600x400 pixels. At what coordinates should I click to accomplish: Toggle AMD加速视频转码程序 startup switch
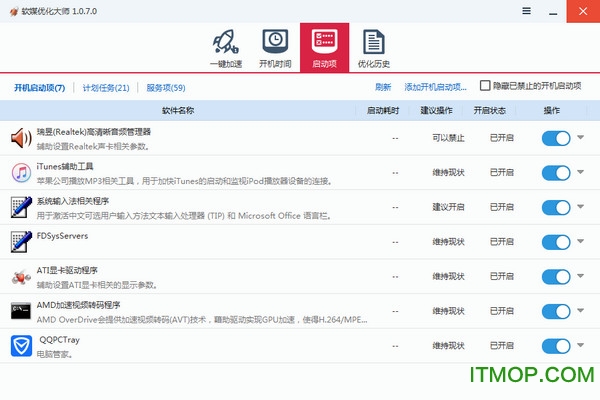[x=556, y=311]
